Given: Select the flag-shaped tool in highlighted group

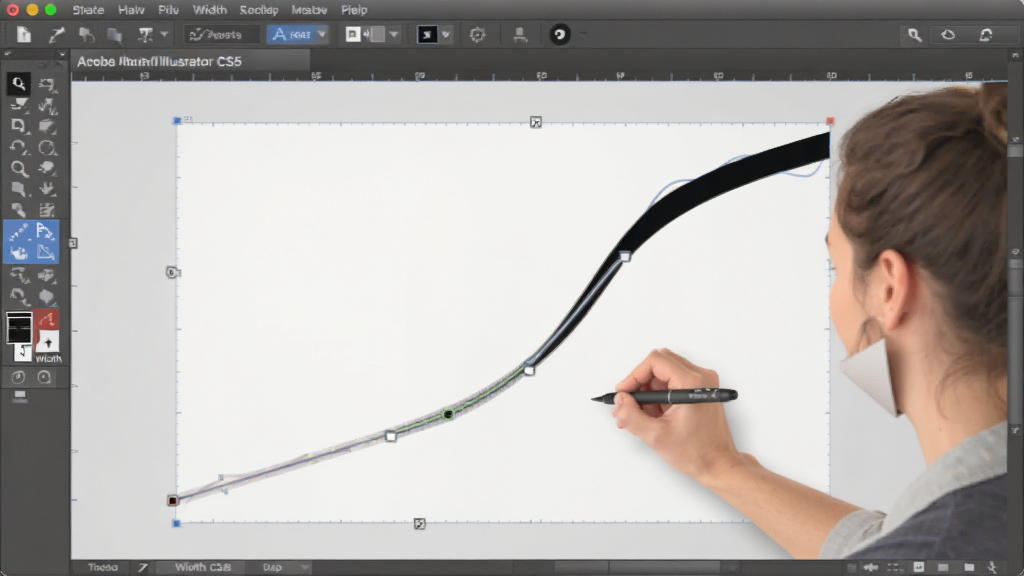Looking at the screenshot, I should (x=45, y=231).
